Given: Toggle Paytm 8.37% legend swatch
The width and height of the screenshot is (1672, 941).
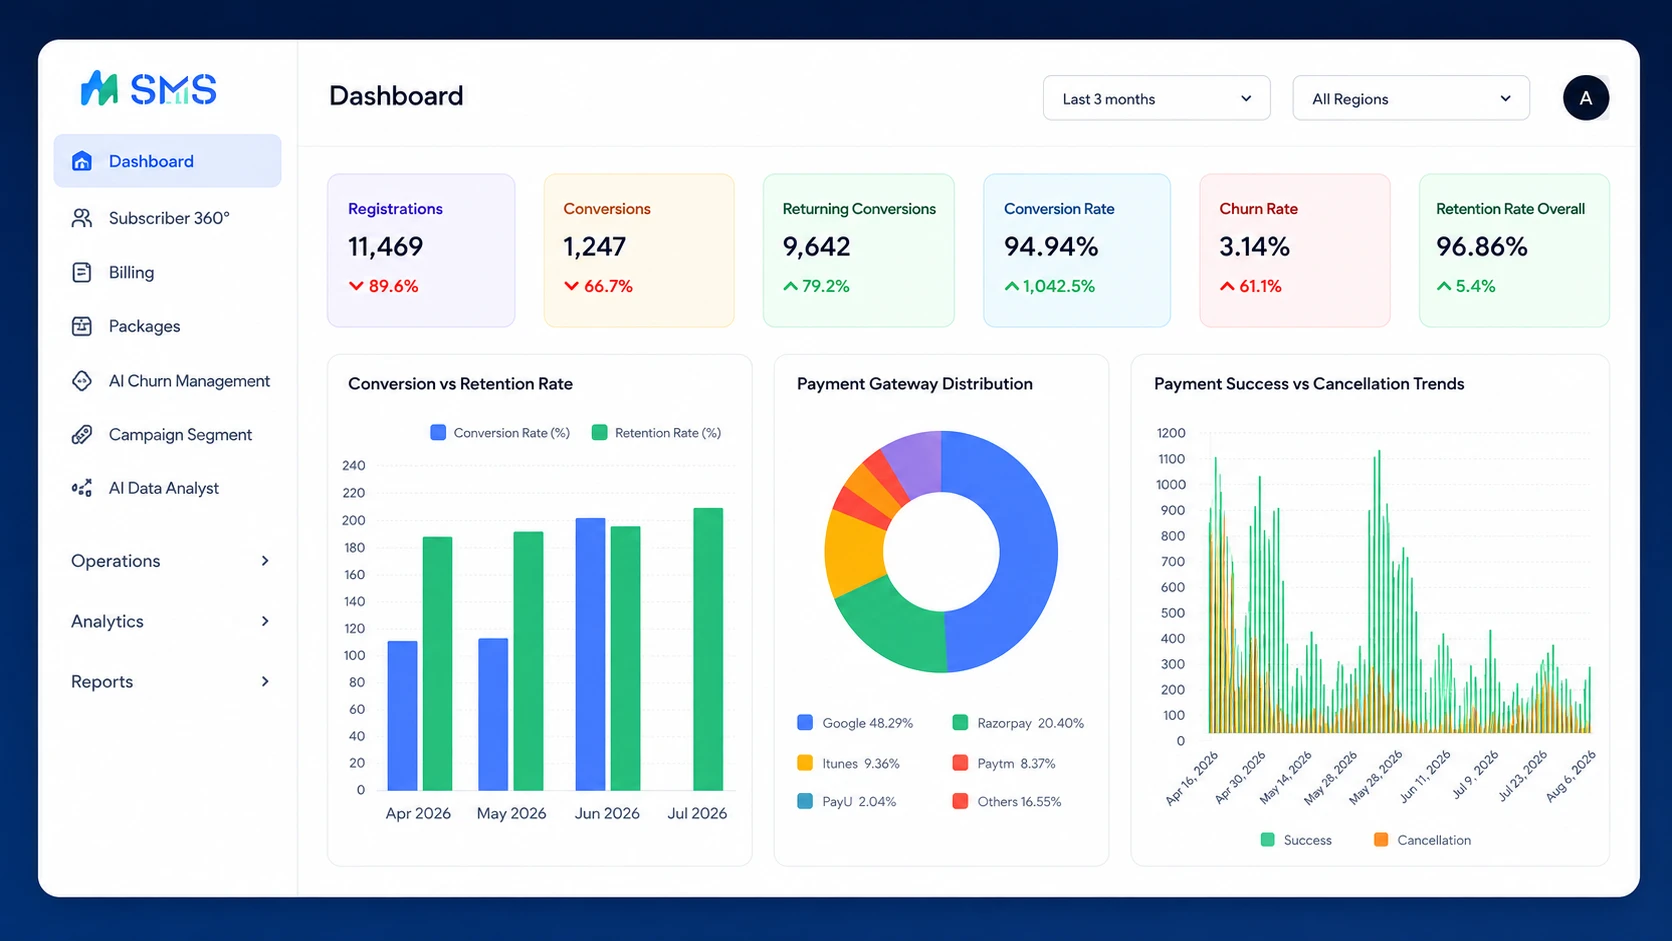Looking at the screenshot, I should point(960,763).
